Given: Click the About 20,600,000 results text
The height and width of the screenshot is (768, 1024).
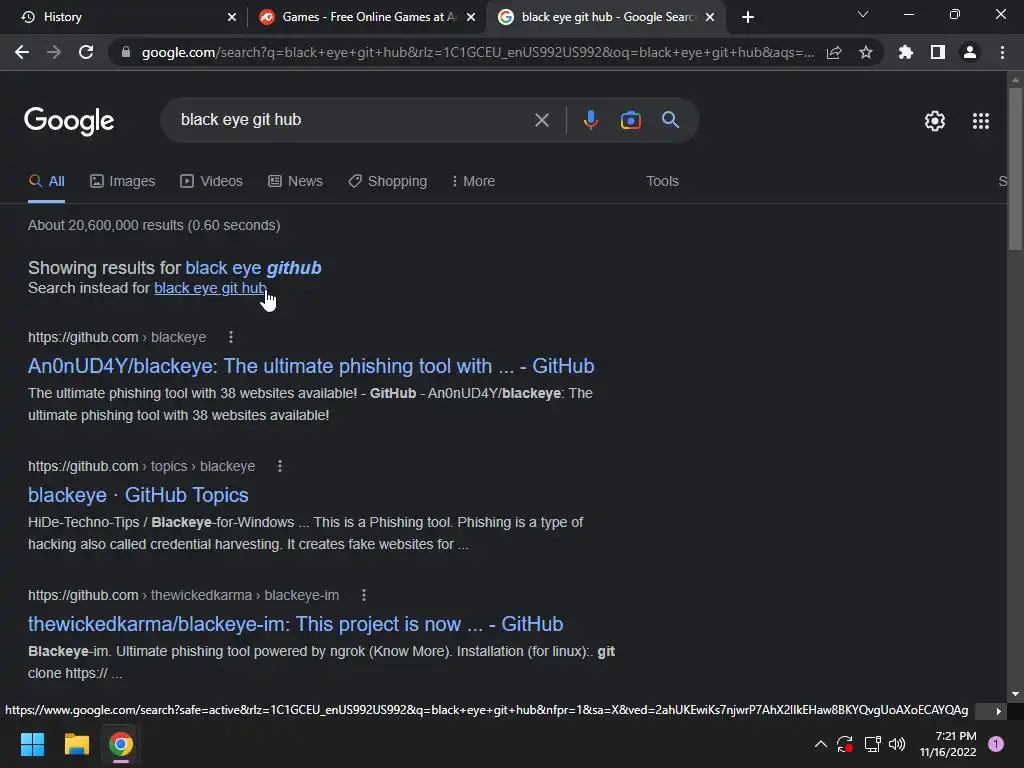Looking at the screenshot, I should (154, 225).
